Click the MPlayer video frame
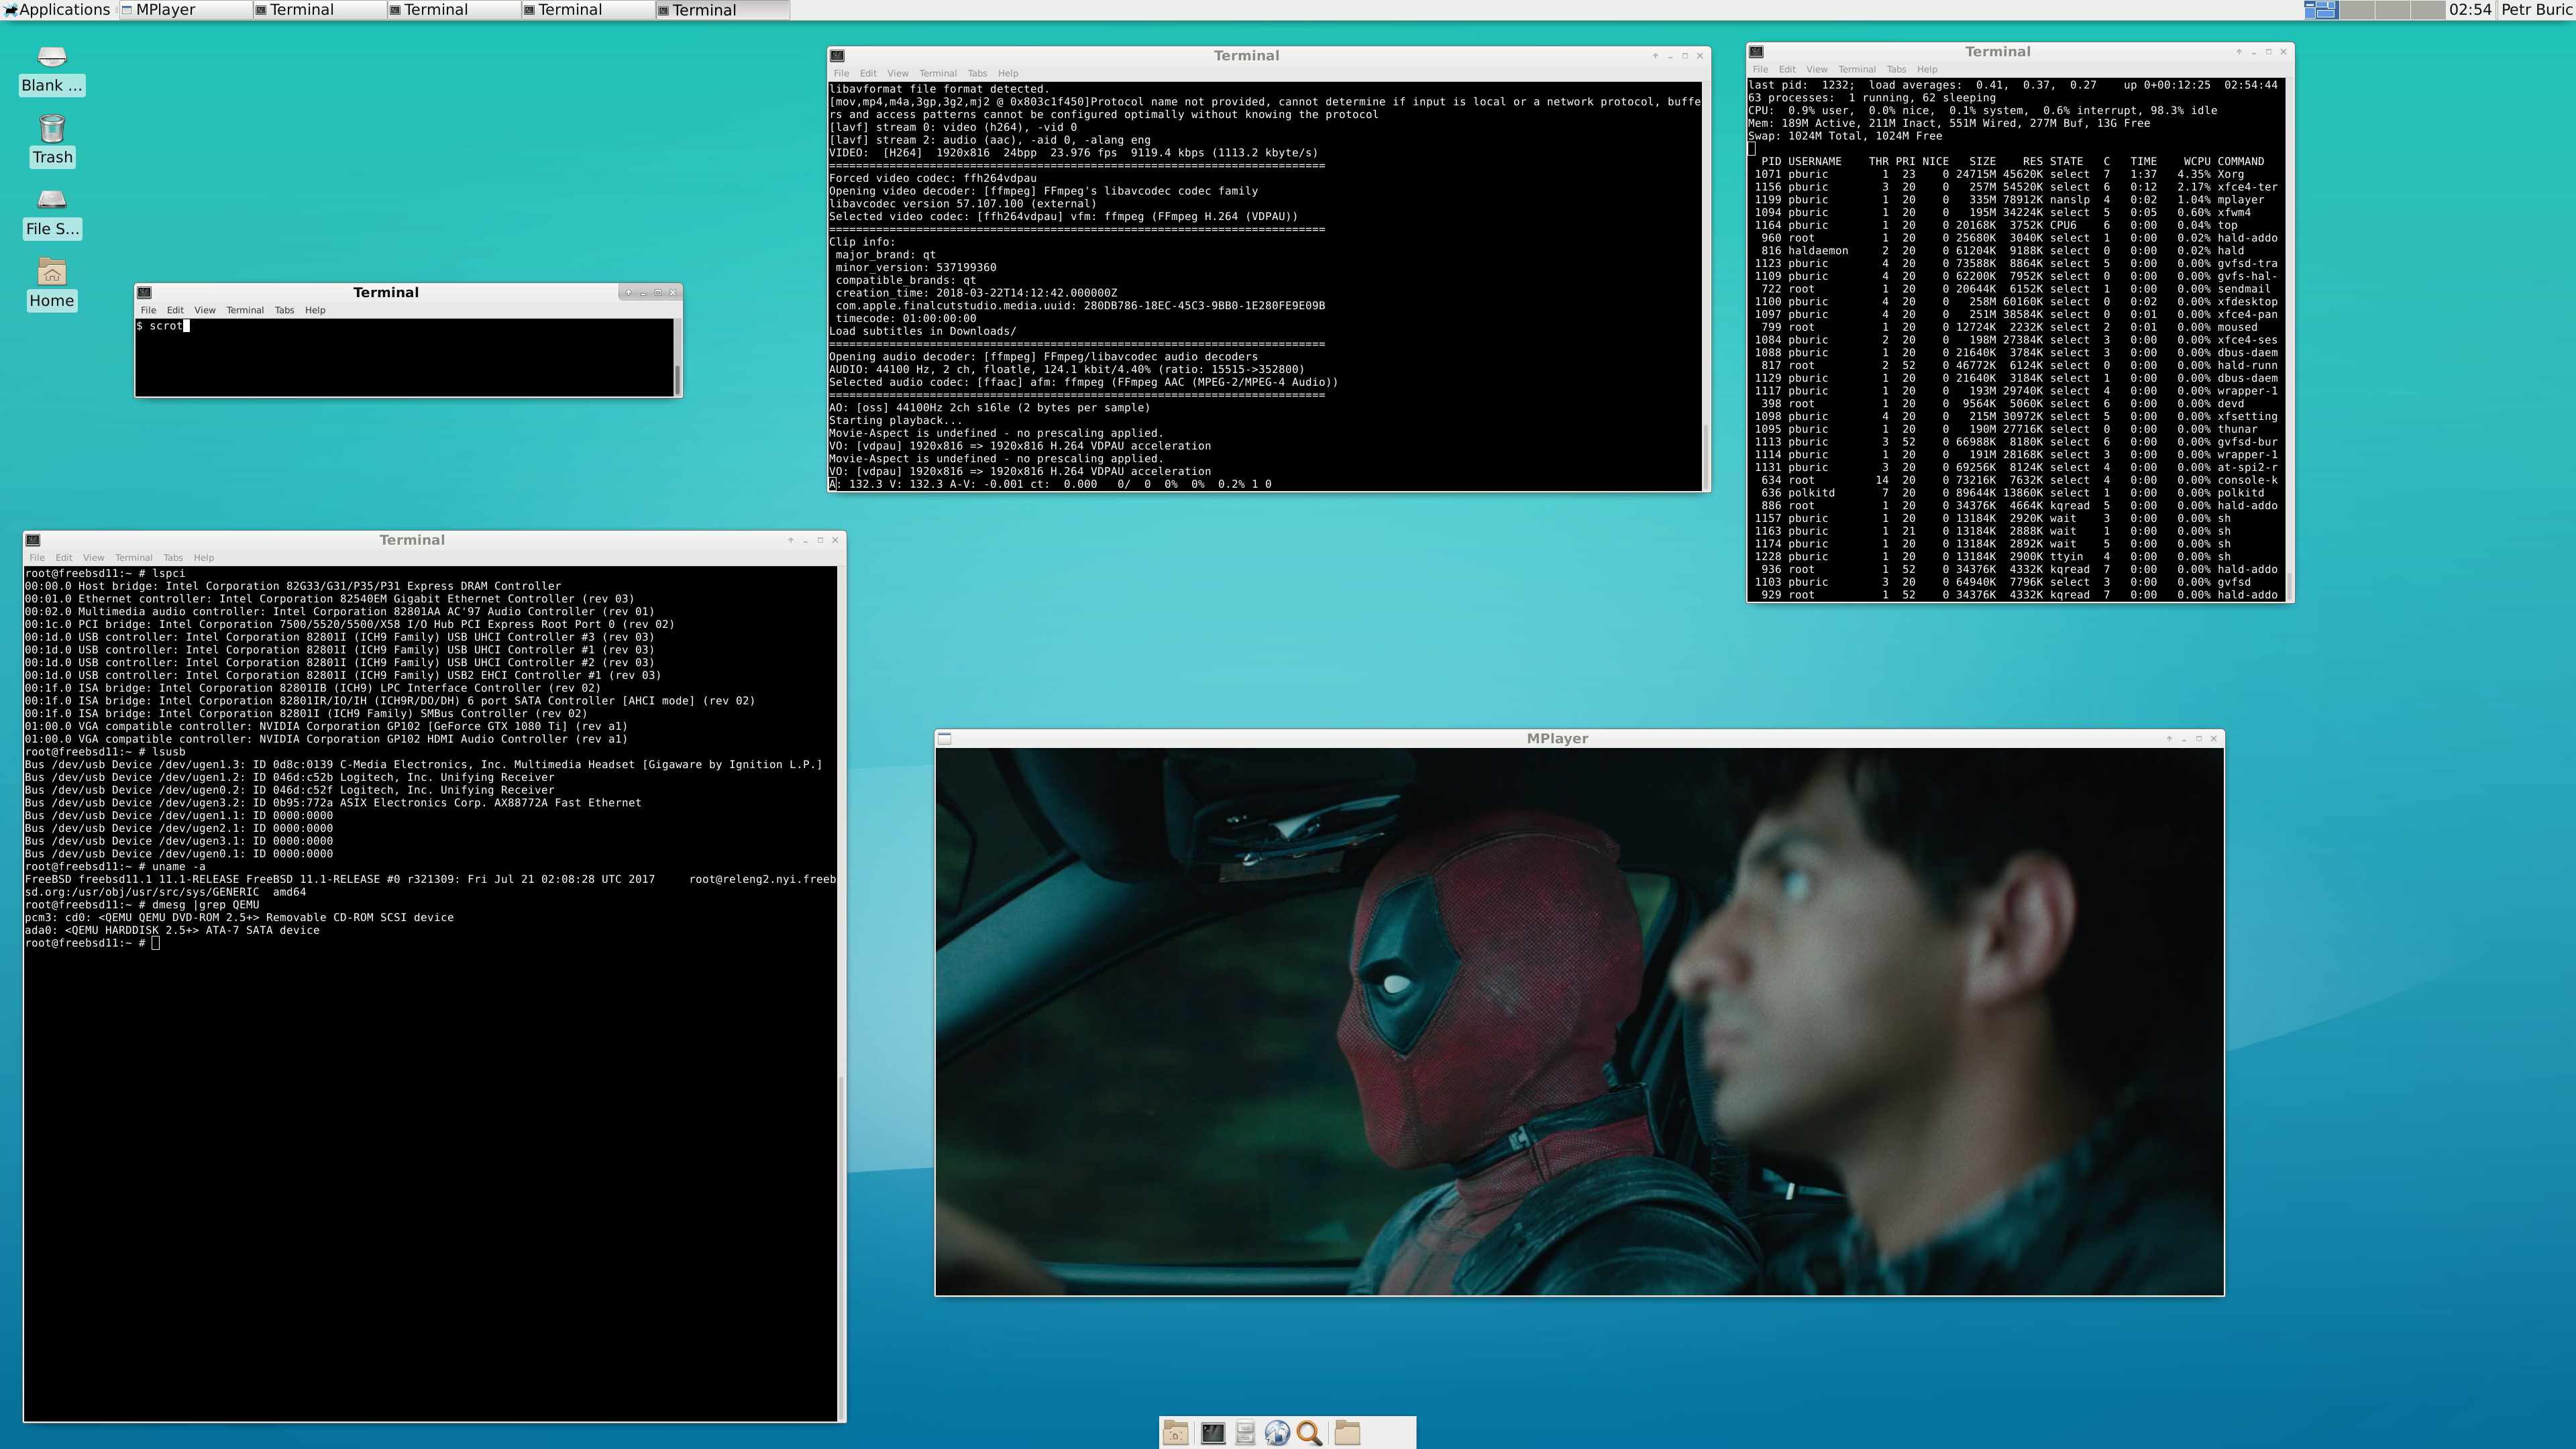 click(1579, 1021)
